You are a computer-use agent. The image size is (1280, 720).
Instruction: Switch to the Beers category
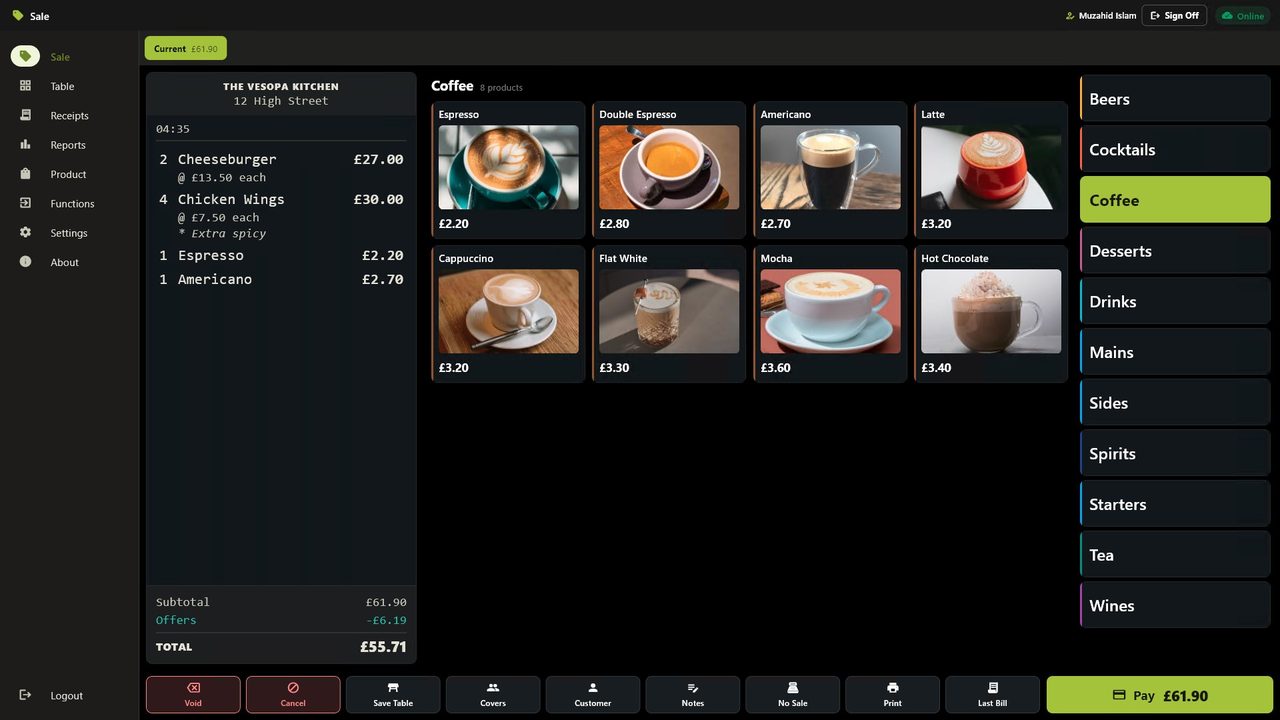click(1175, 99)
